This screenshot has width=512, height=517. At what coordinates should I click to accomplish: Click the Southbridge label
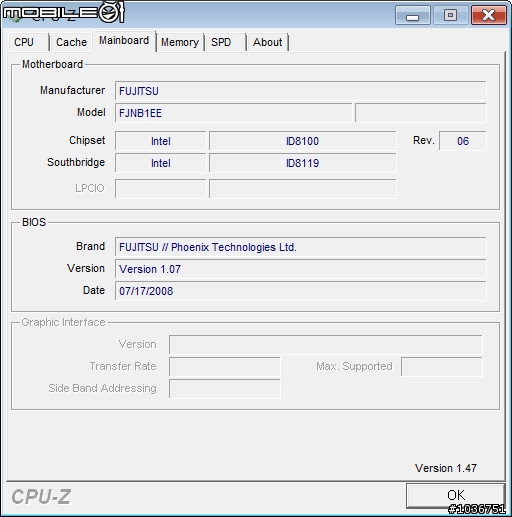(x=76, y=162)
